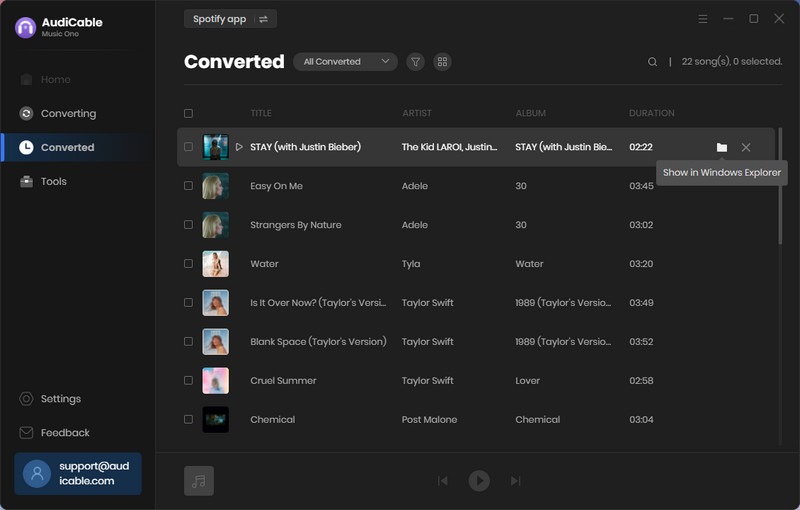Screen dimensions: 800x510
Task: Click the "Lover" album cell
Action: [527, 380]
